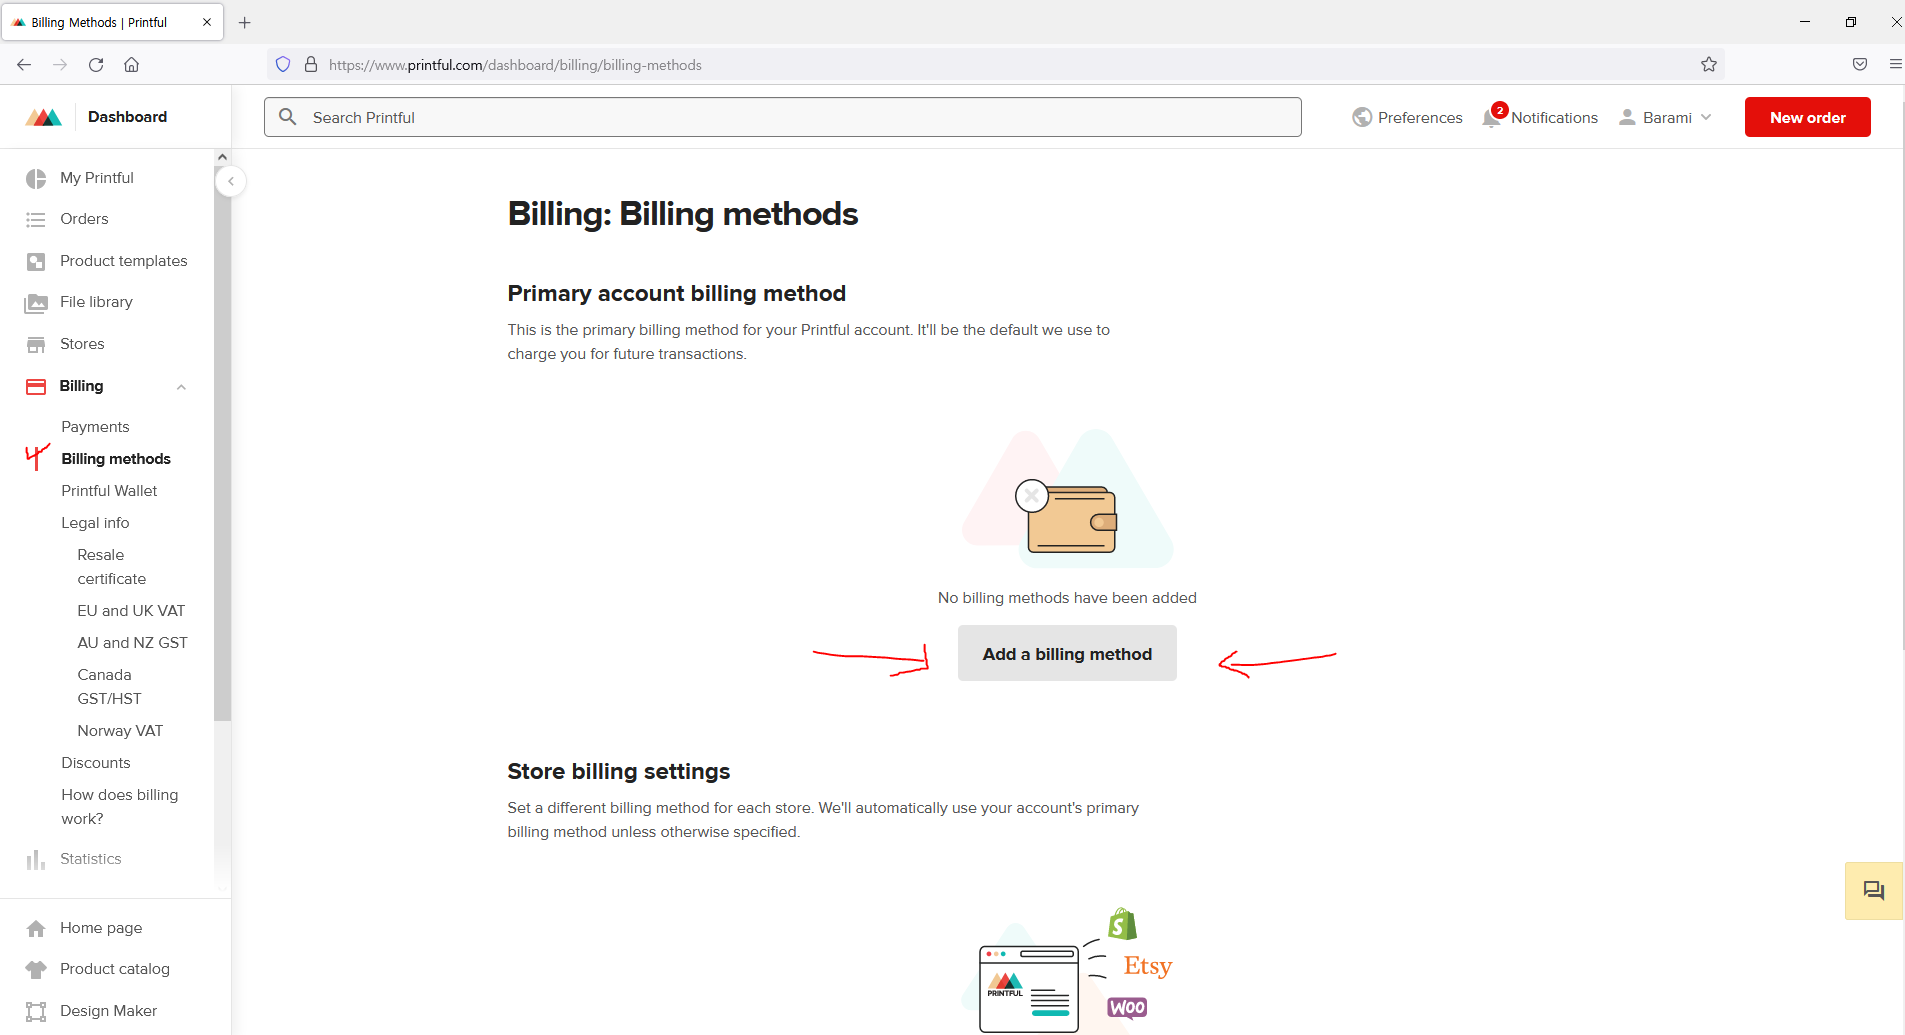1905x1035 pixels.
Task: Click the Design Maker frame icon
Action: click(x=36, y=1011)
